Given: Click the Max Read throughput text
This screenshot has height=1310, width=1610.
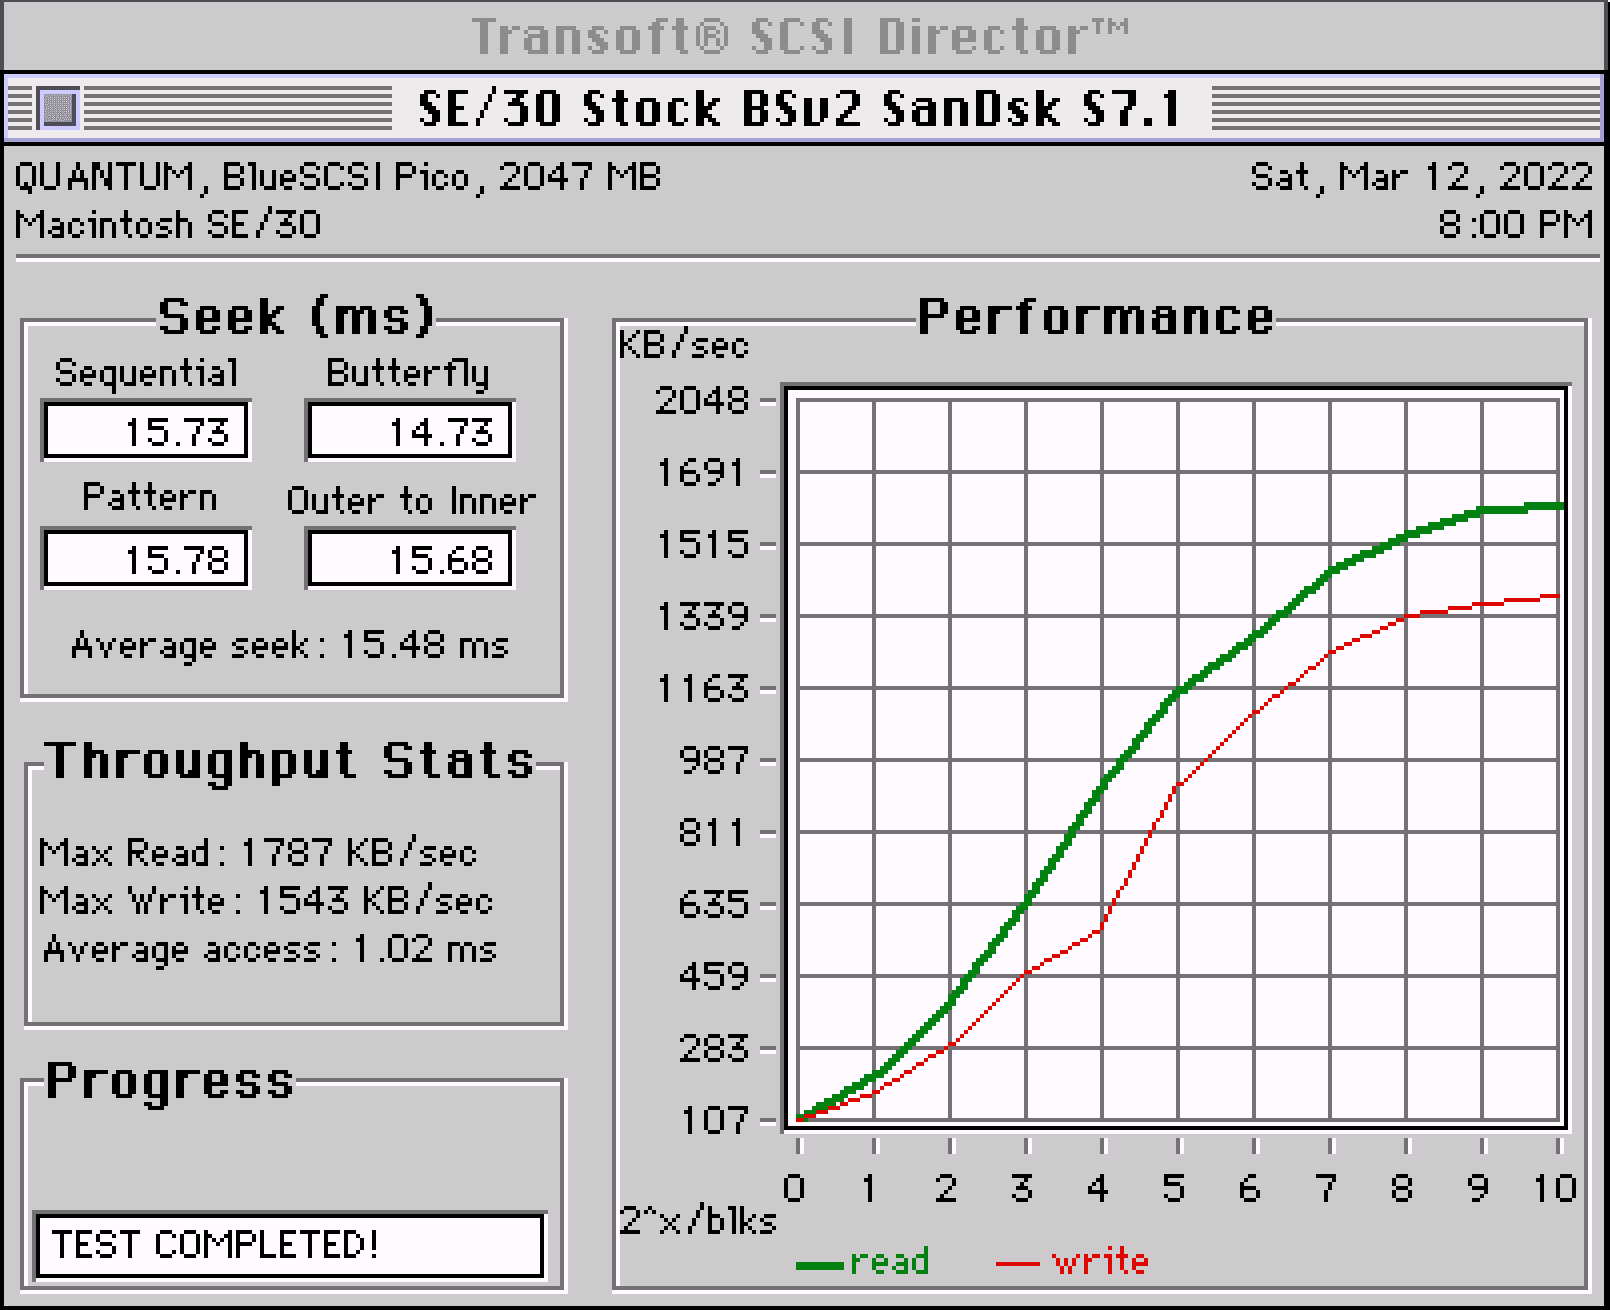Looking at the screenshot, I should [x=258, y=852].
